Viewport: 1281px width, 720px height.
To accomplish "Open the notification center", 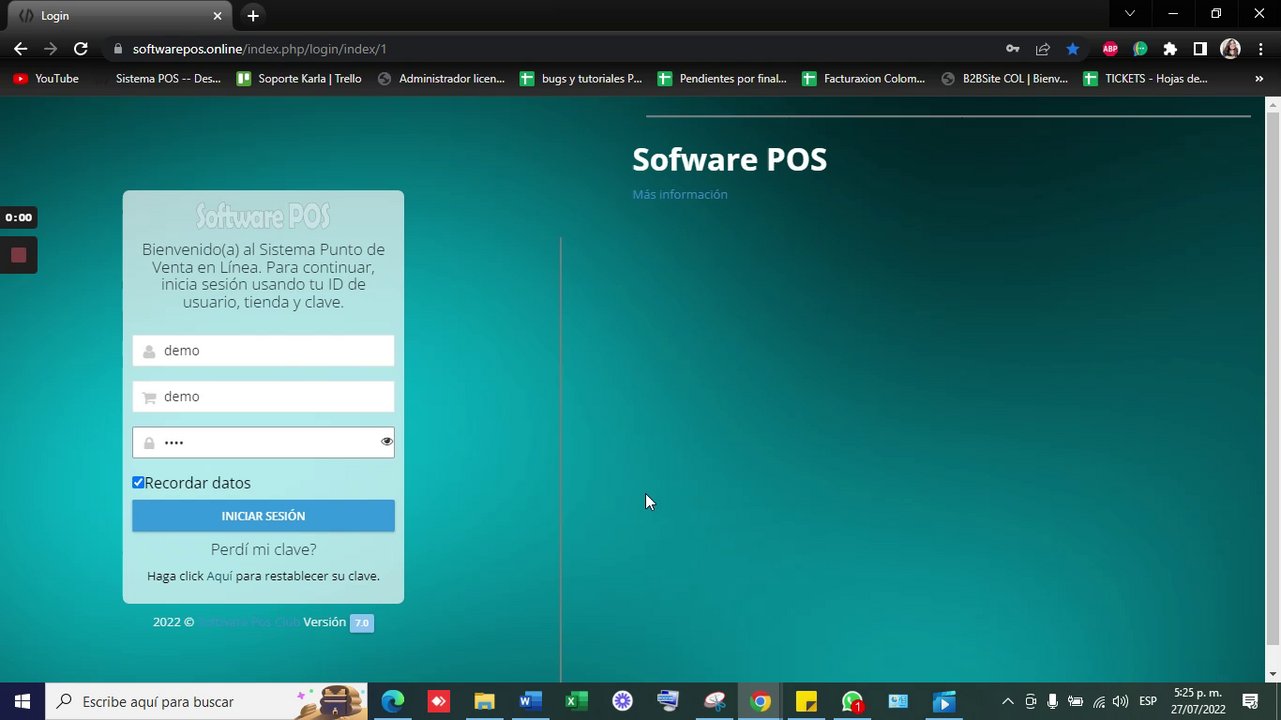I will coord(1250,701).
